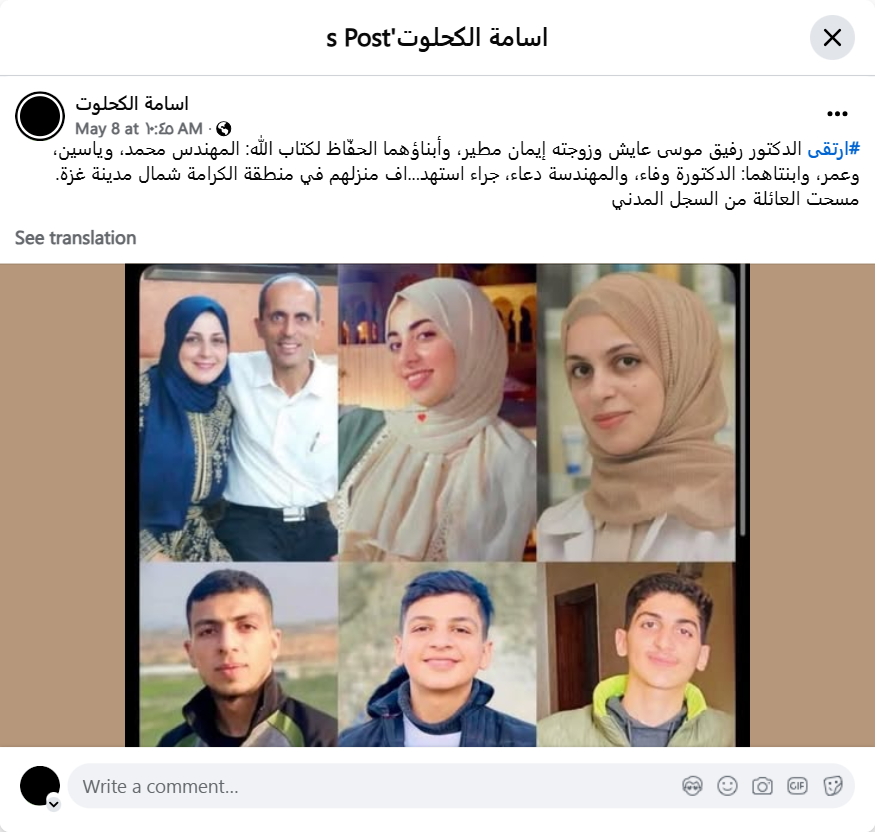Close the post dialog with X button
The height and width of the screenshot is (832, 875).
832,38
